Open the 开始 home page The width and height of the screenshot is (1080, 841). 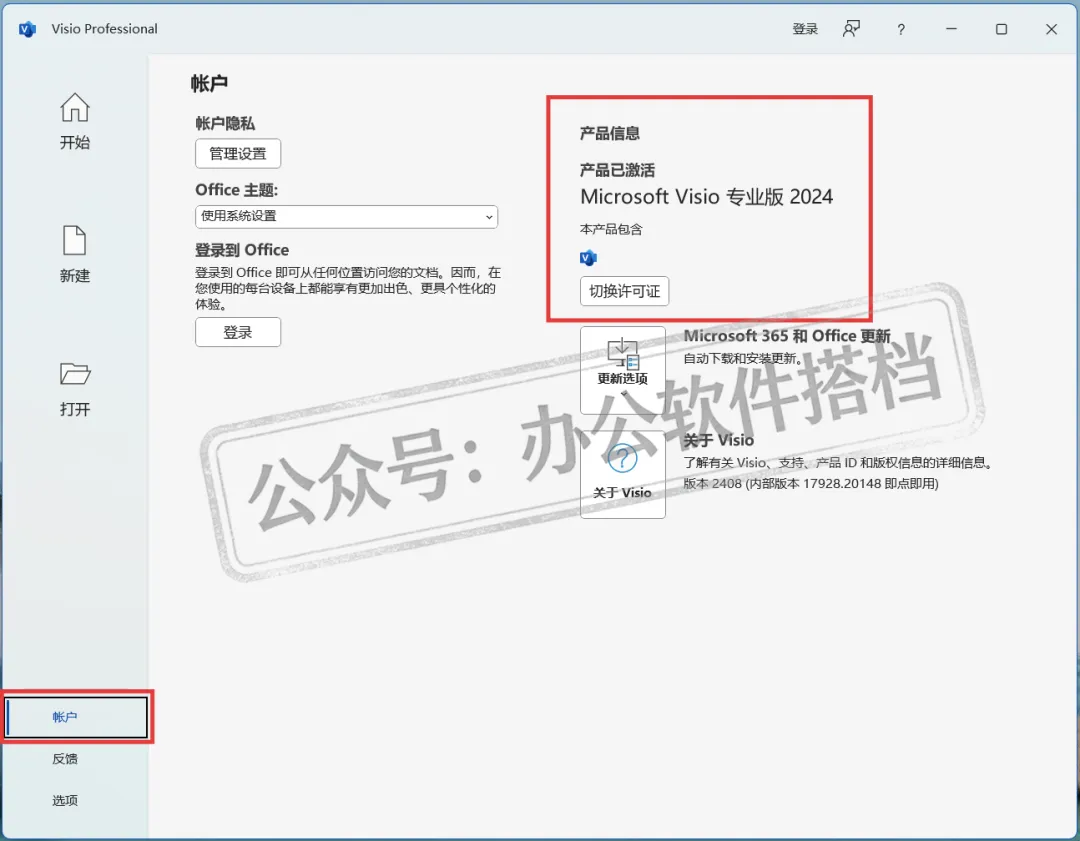74,122
